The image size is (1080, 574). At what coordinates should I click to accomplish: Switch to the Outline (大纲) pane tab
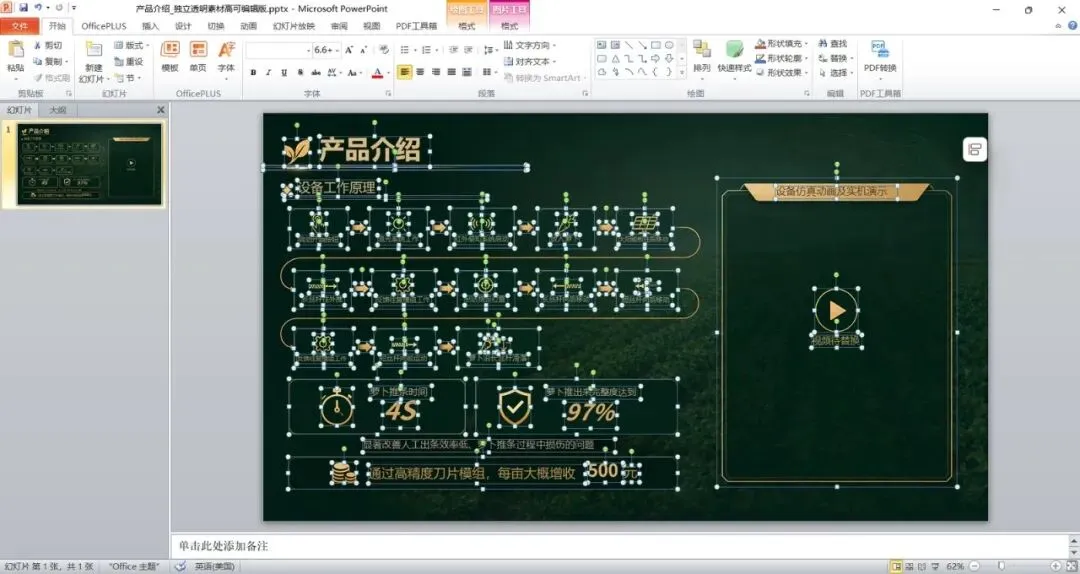(57, 110)
